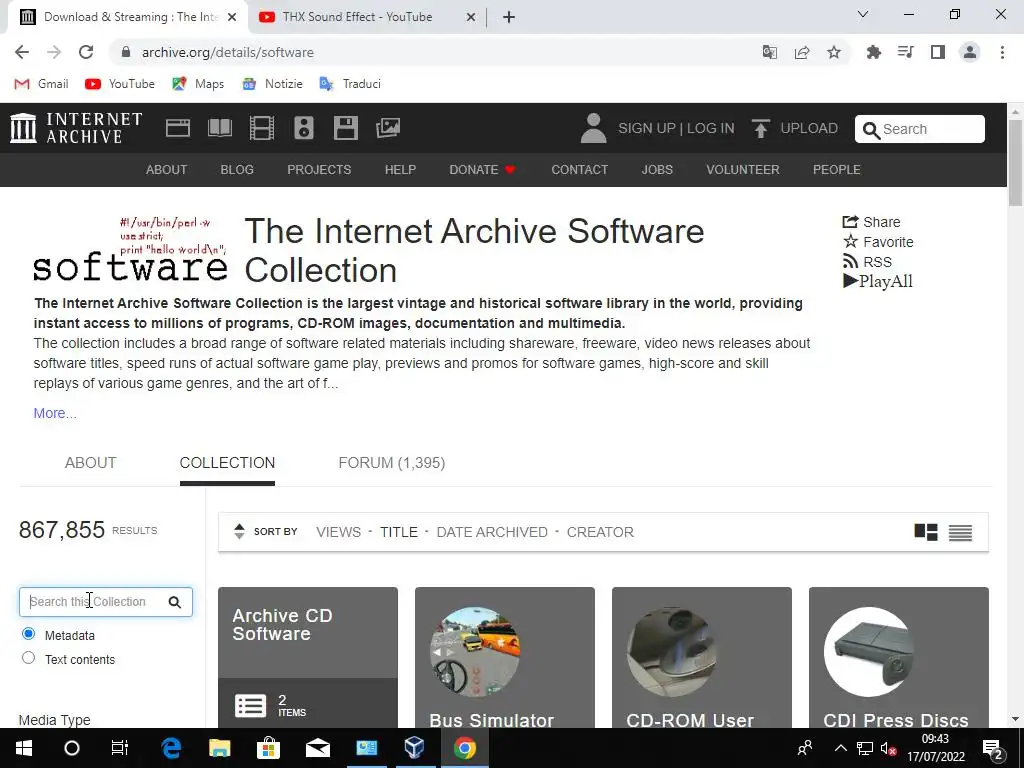This screenshot has height=768, width=1024.
Task: Open Mail app from taskbar
Action: tap(317, 748)
